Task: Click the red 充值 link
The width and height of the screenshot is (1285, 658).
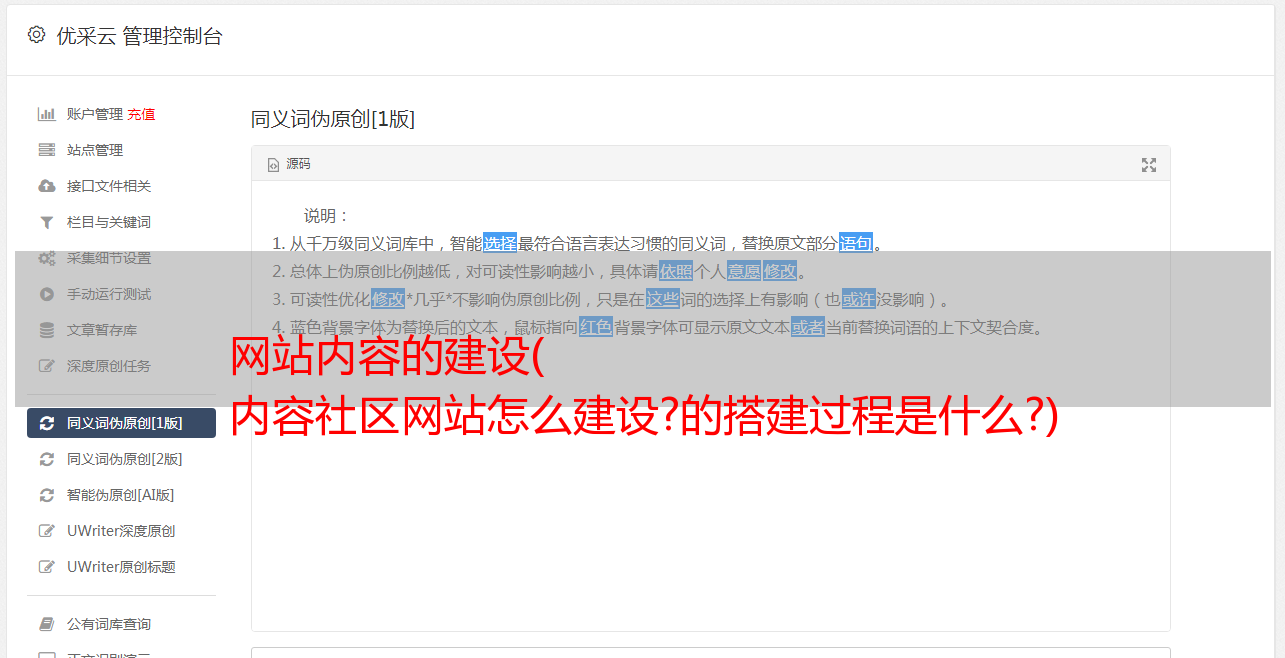Action: 141,114
